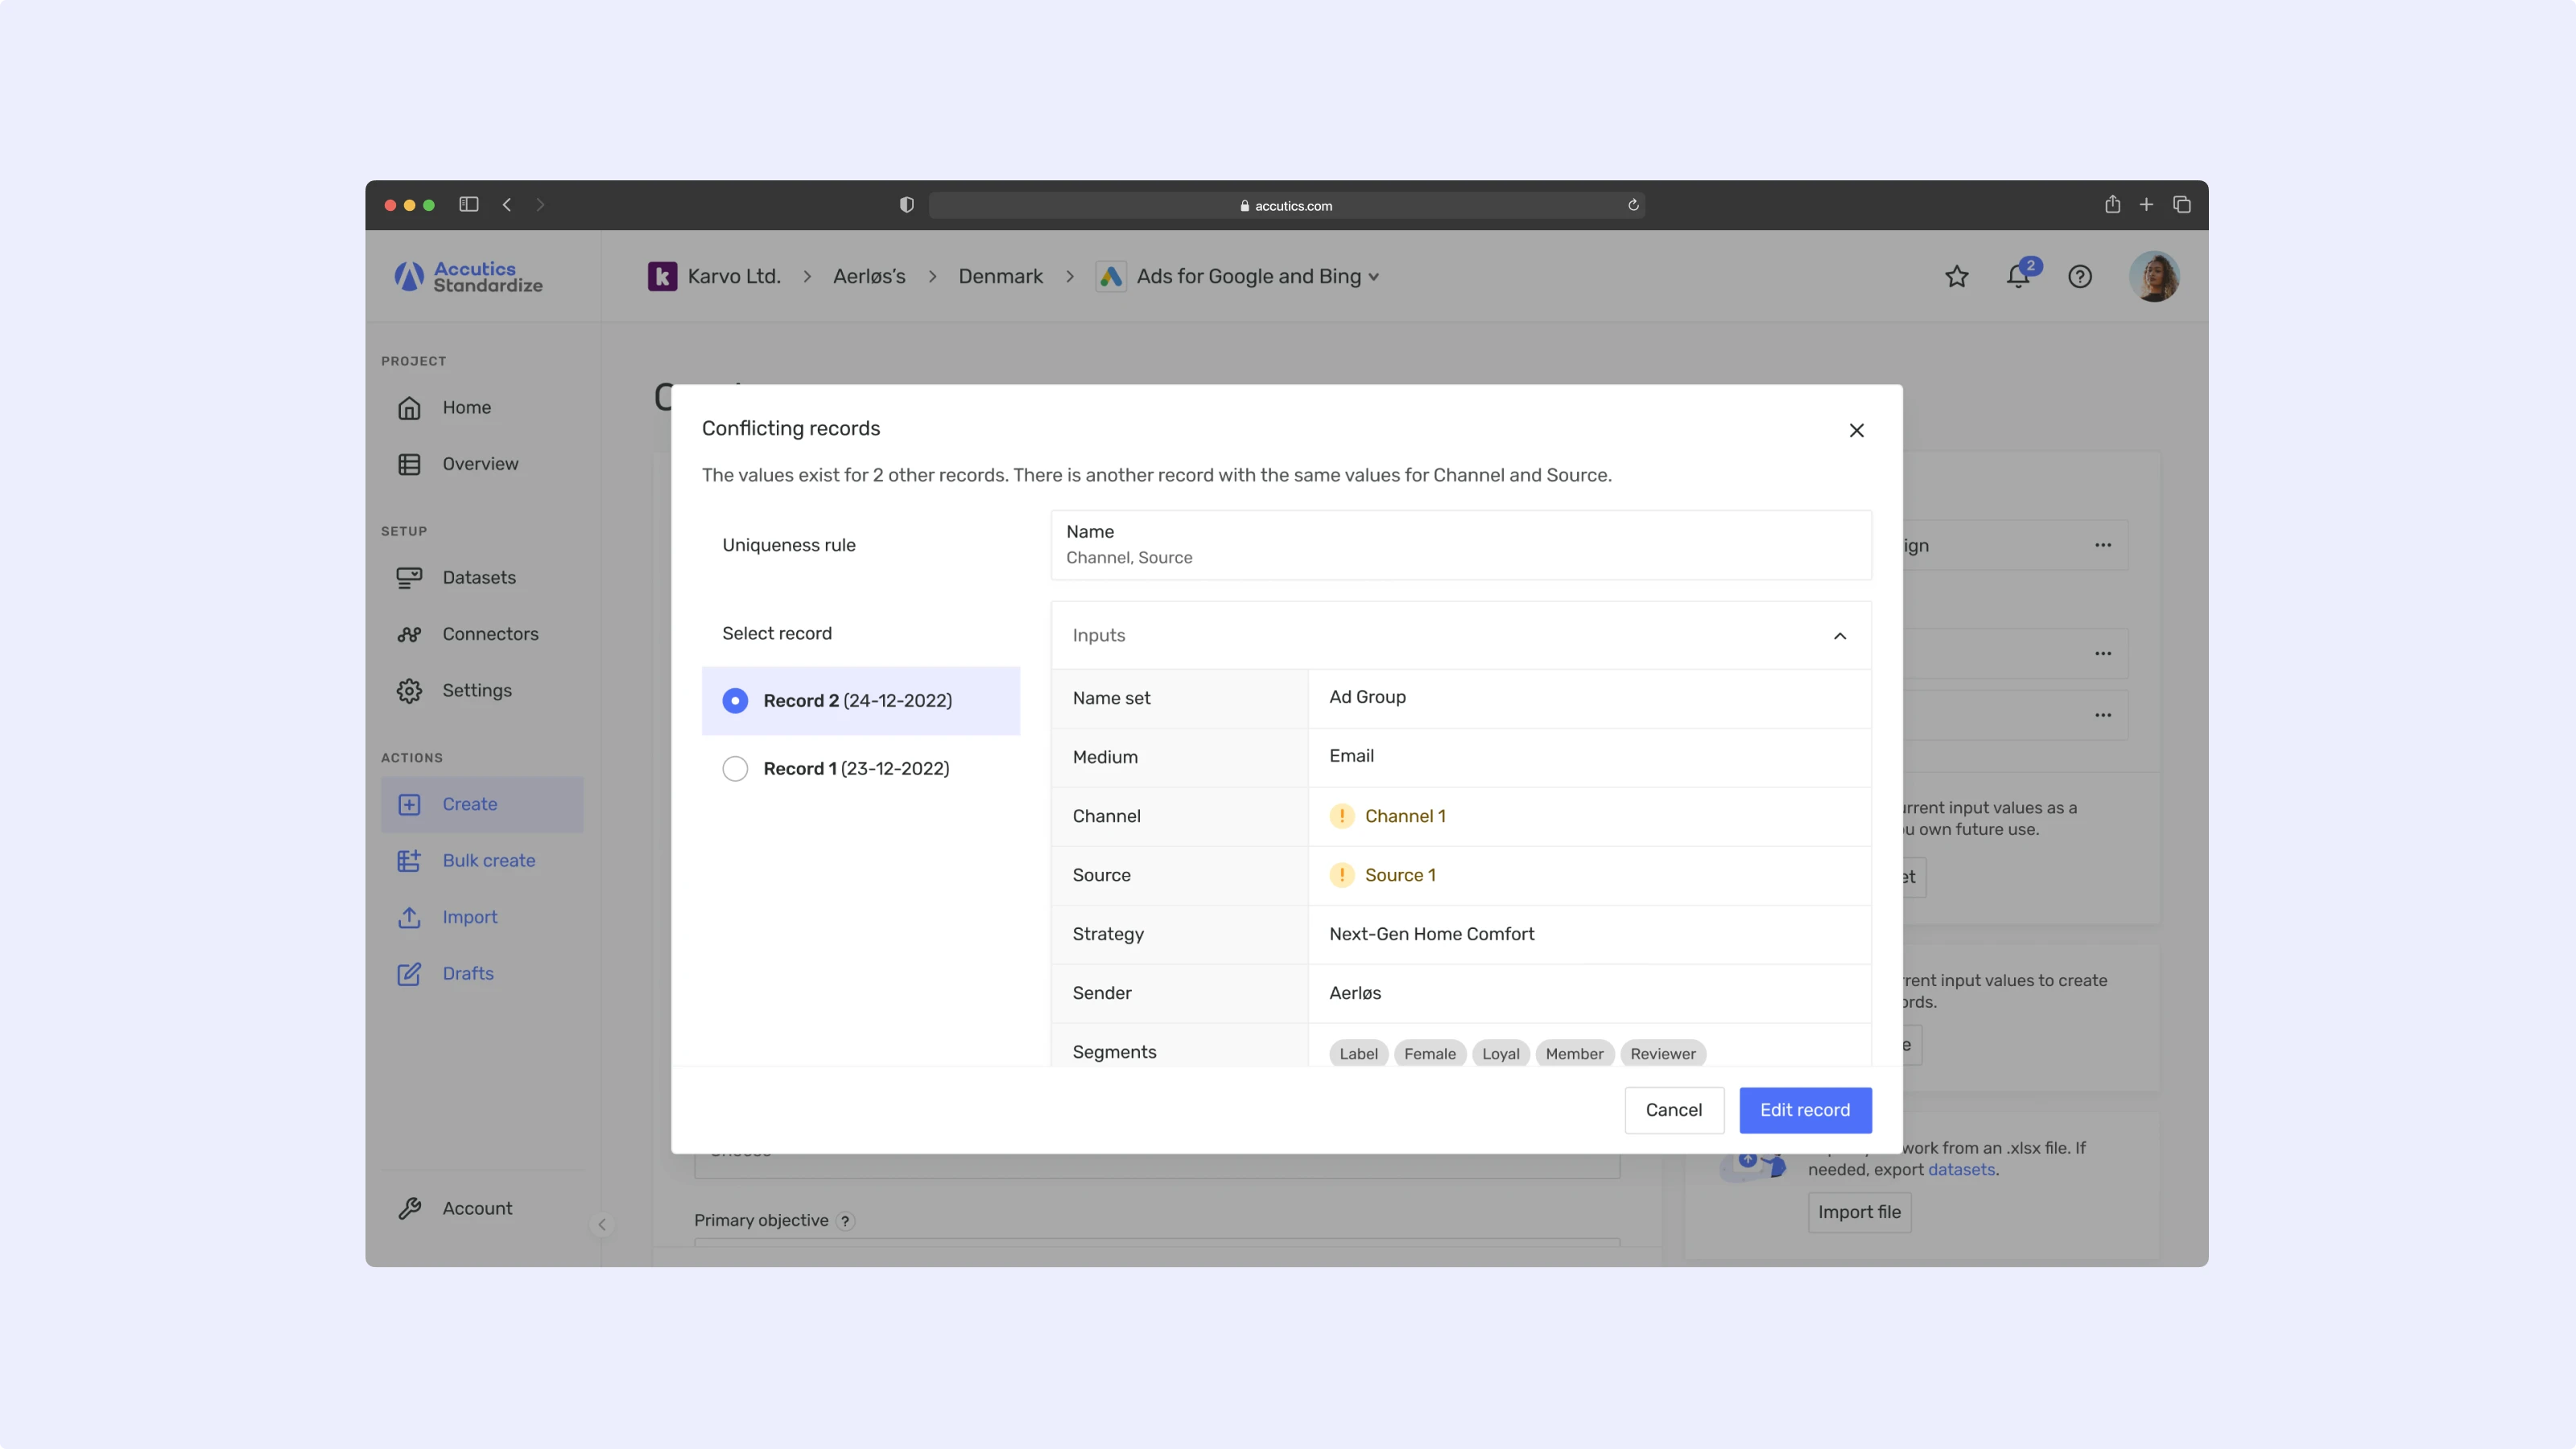Viewport: 2576px width, 1449px height.
Task: Click the Edit record button
Action: click(x=1804, y=1110)
